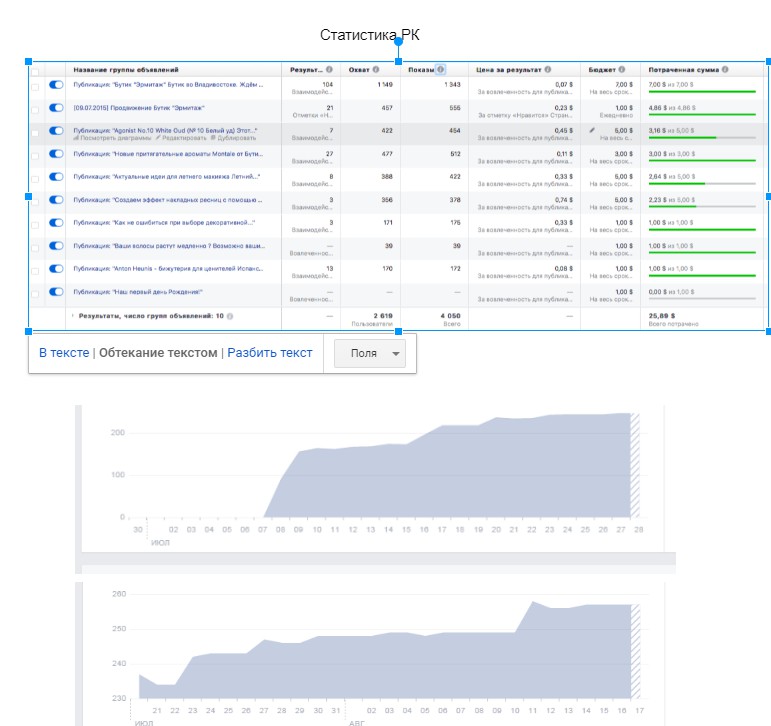Click Редактировать under the Agonist row
This screenshot has width=771, height=726.
click(184, 138)
